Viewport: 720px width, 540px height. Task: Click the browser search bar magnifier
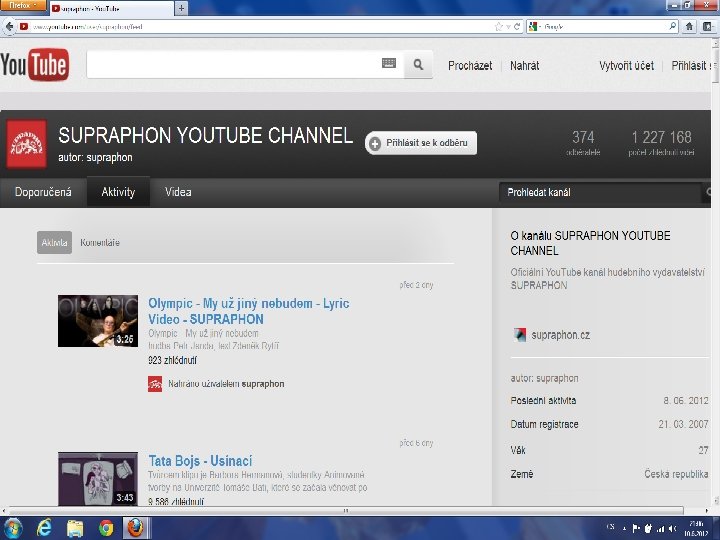[673, 26]
